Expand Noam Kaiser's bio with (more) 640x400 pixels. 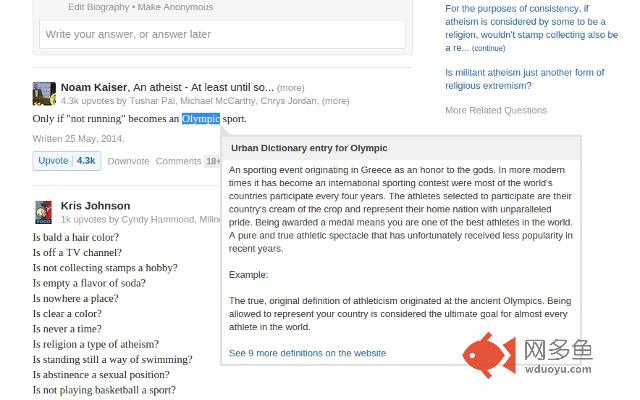(x=291, y=88)
